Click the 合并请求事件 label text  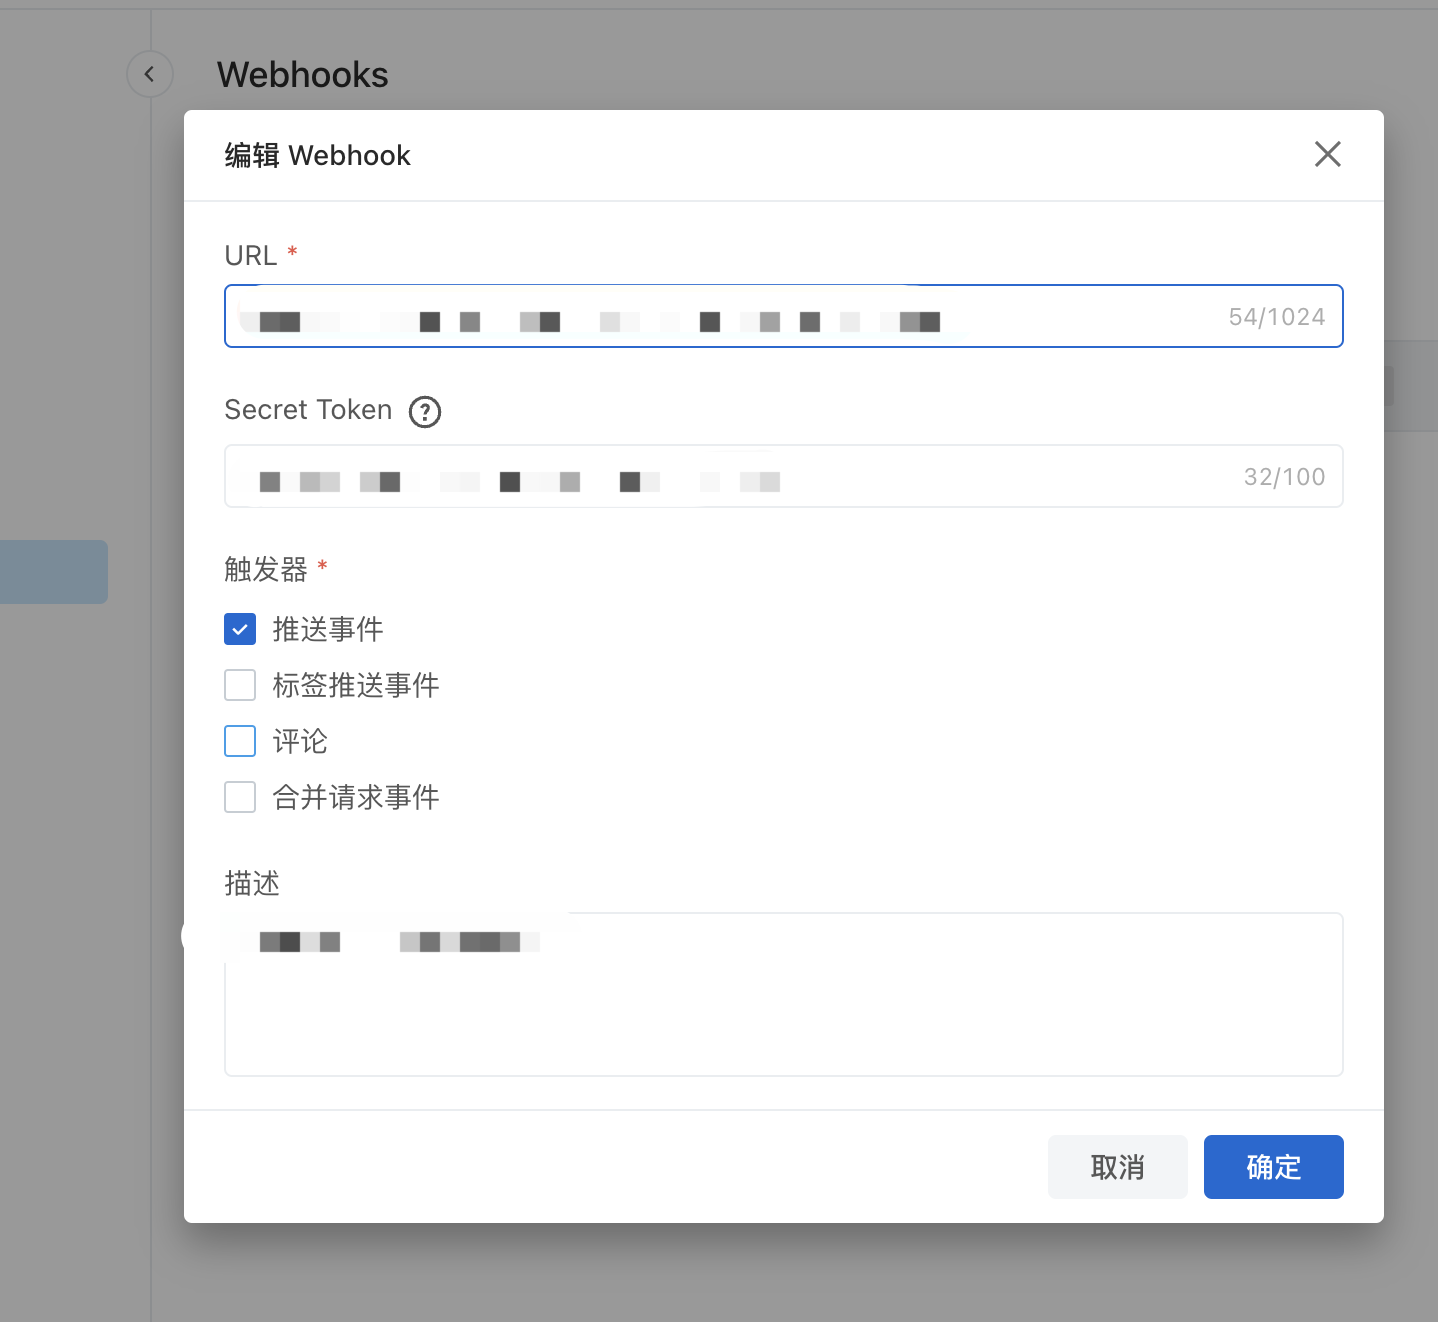click(356, 797)
